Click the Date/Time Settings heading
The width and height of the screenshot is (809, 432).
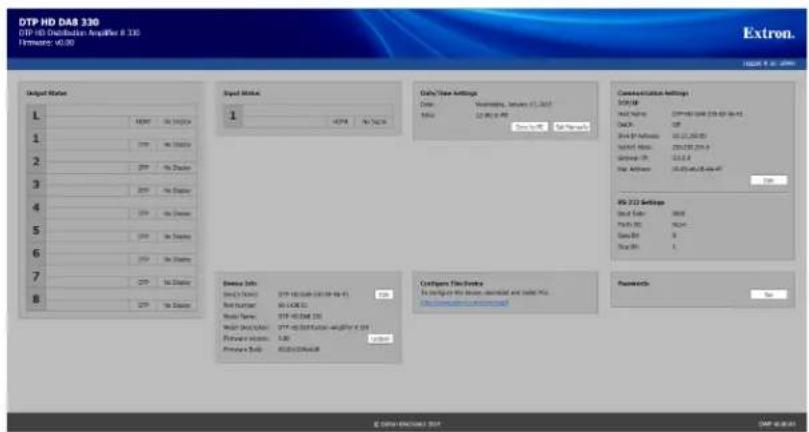[449, 93]
